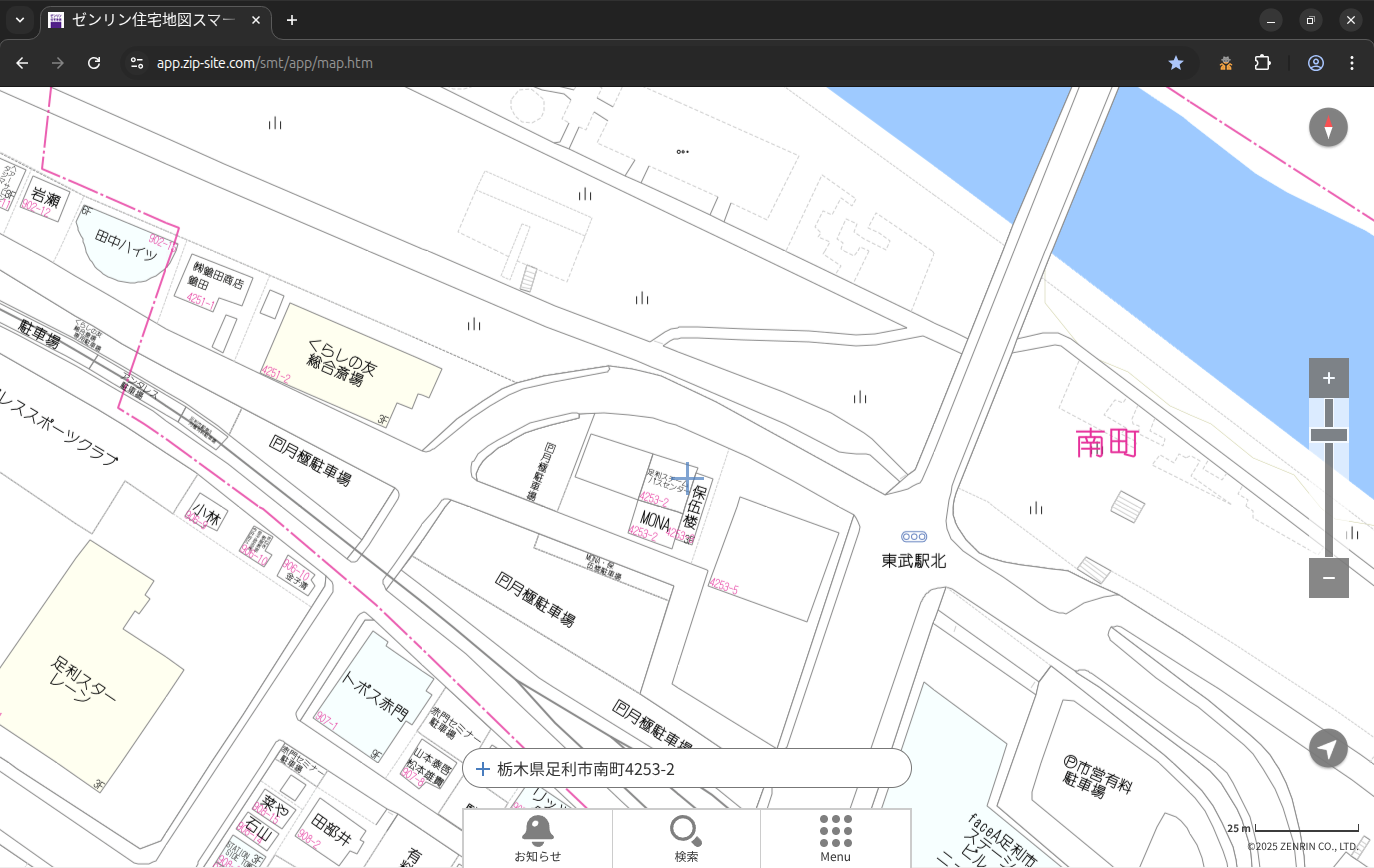Zoom in with the plus button

click(x=1328, y=378)
